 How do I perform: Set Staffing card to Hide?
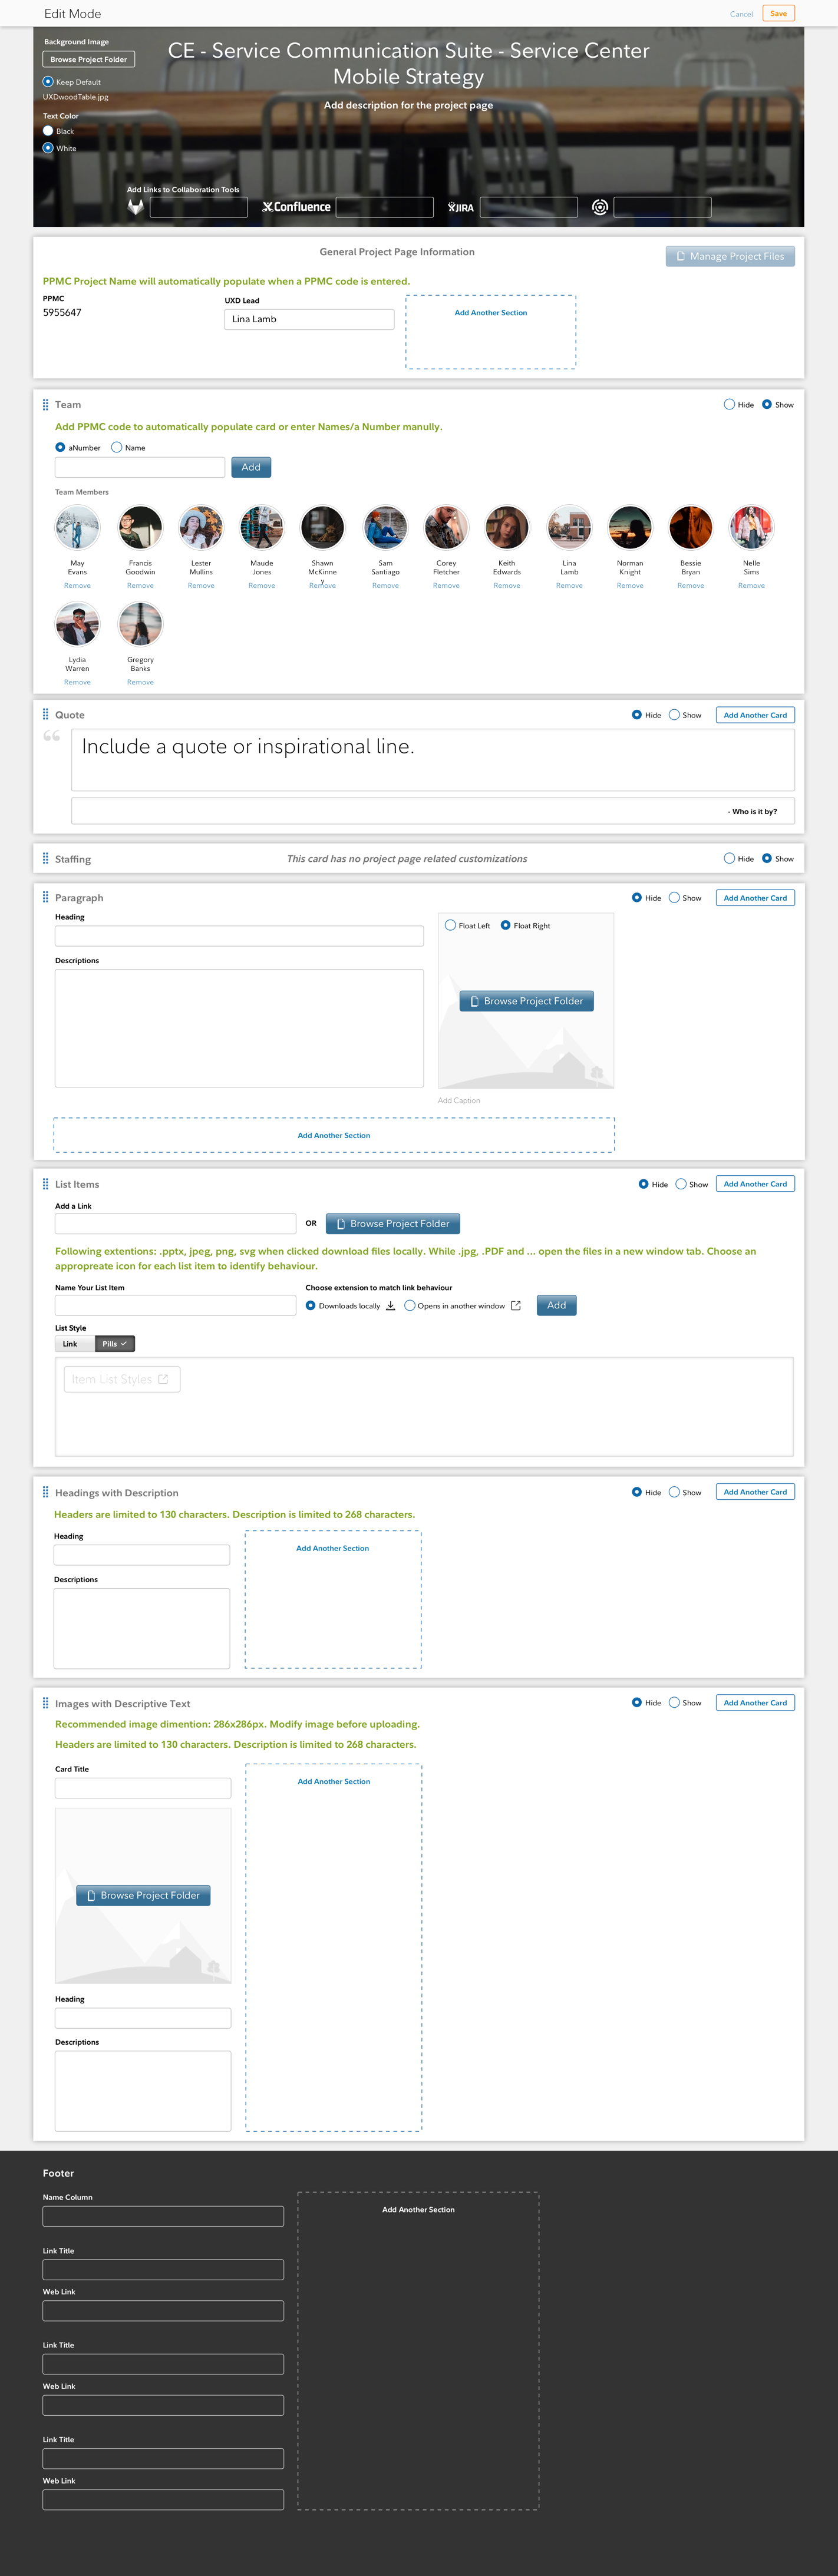[x=729, y=858]
